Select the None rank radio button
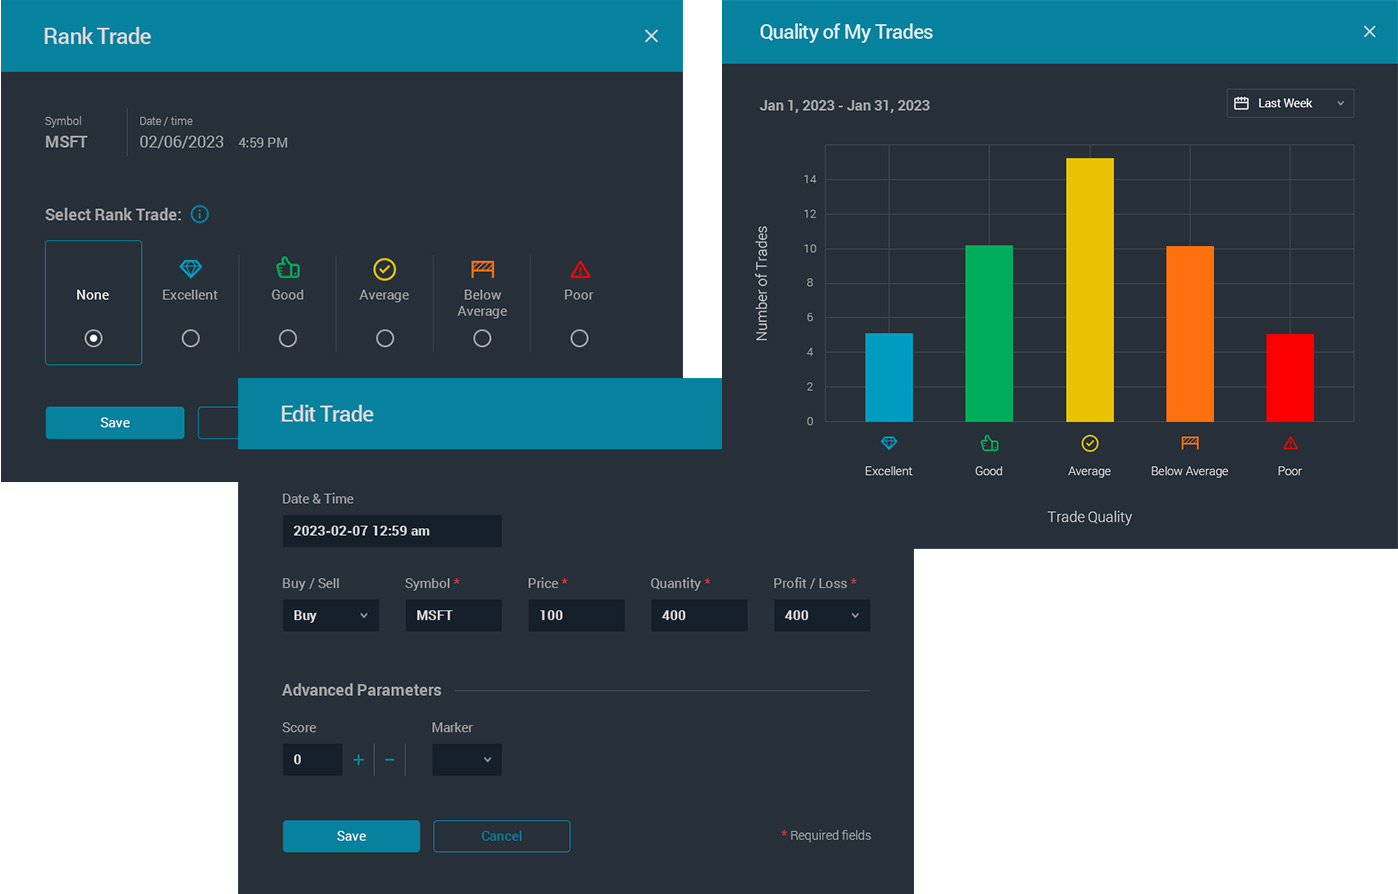The image size is (1398, 894). coord(94,338)
